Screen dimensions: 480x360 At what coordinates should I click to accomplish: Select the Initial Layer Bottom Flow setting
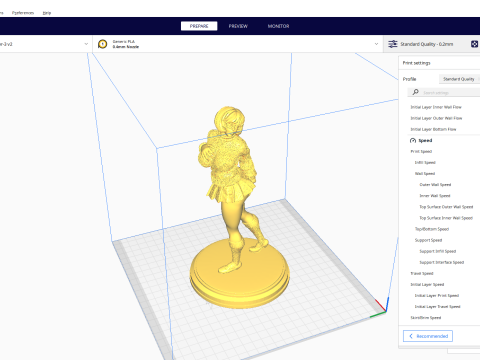[x=433, y=129]
